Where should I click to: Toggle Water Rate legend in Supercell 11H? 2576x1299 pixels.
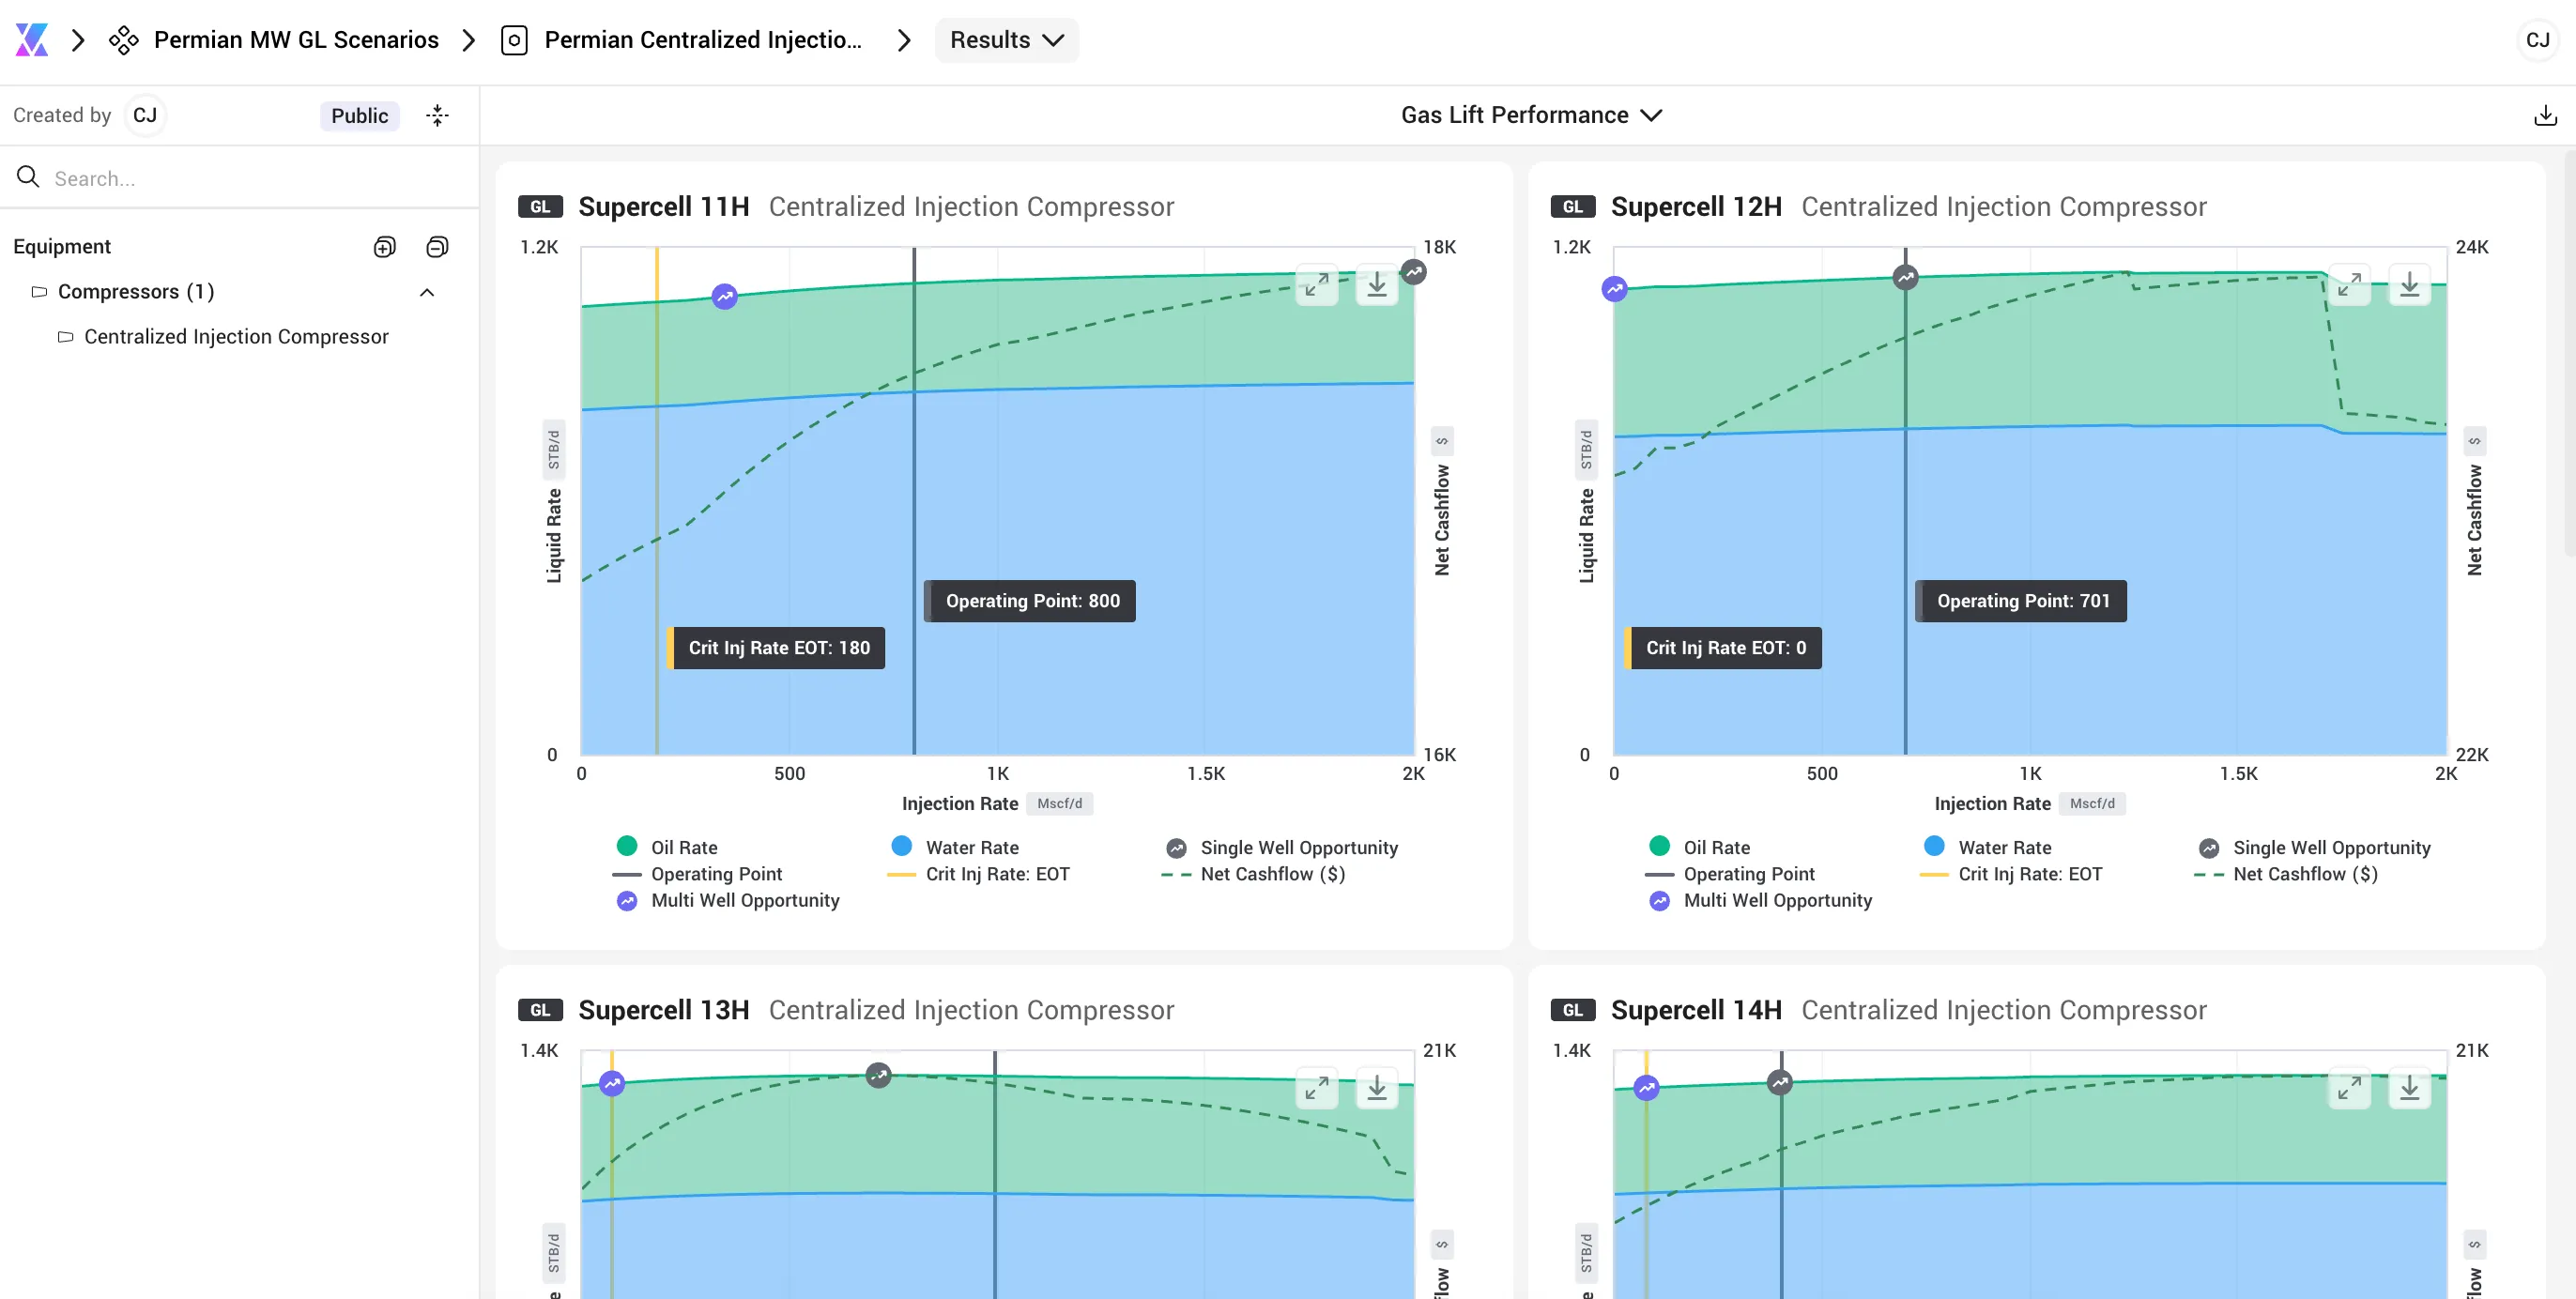pyautogui.click(x=954, y=847)
